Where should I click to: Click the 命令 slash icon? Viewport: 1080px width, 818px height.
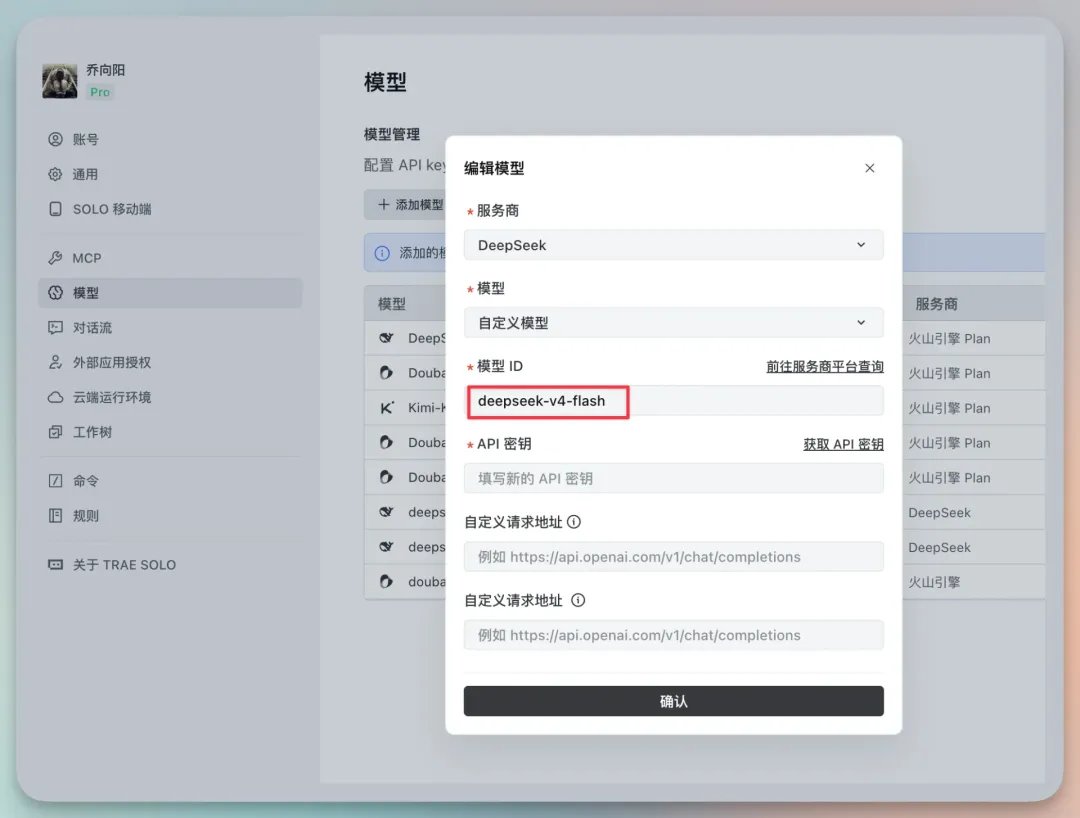[55, 481]
